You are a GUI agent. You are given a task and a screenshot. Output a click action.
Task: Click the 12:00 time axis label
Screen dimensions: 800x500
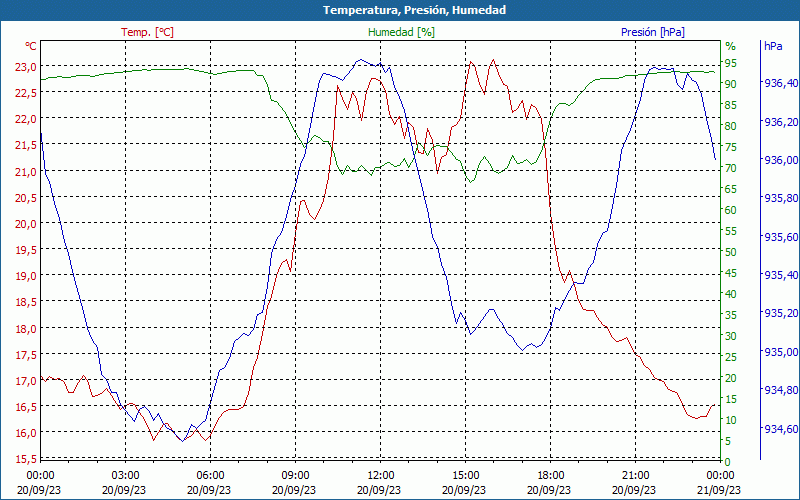tap(381, 476)
